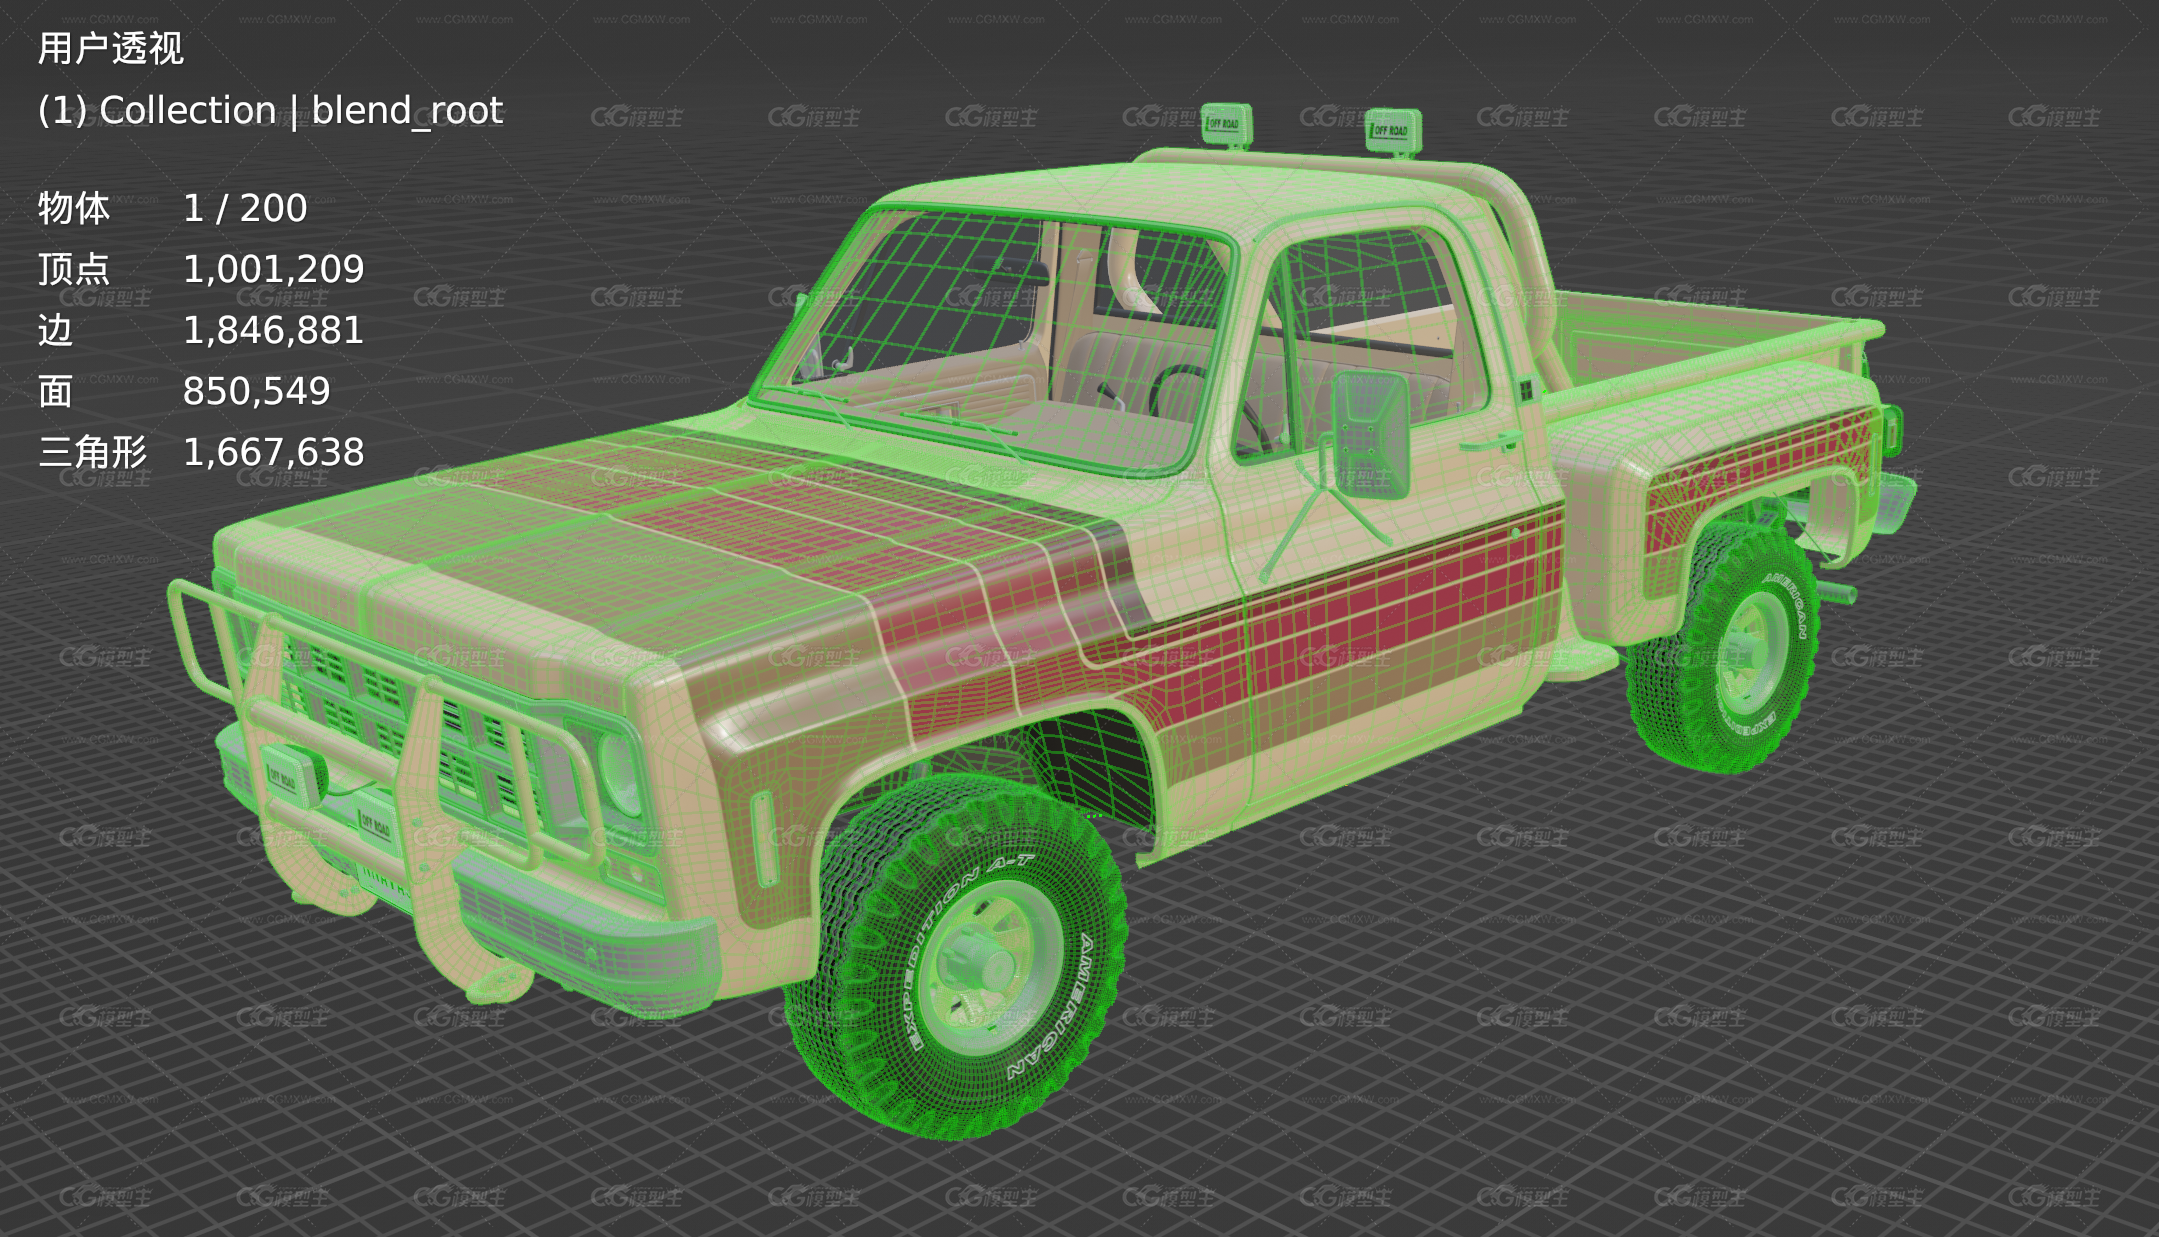Screen dimensions: 2159x1237
Task: Click the object count '1 / 200'
Action: pos(245,208)
